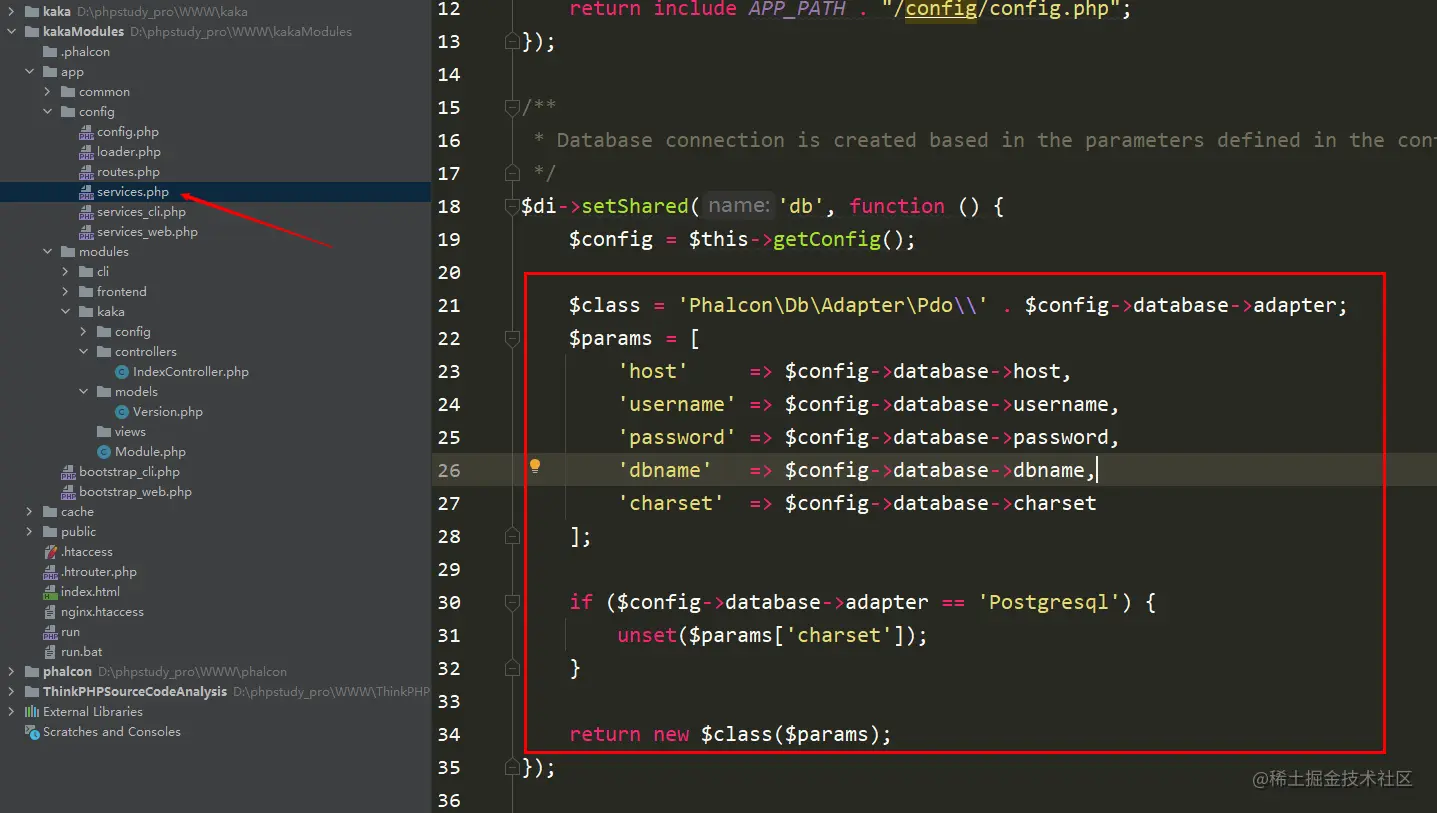Viewport: 1437px width, 813px height.
Task: Click the Module.php class icon
Action: click(x=105, y=452)
